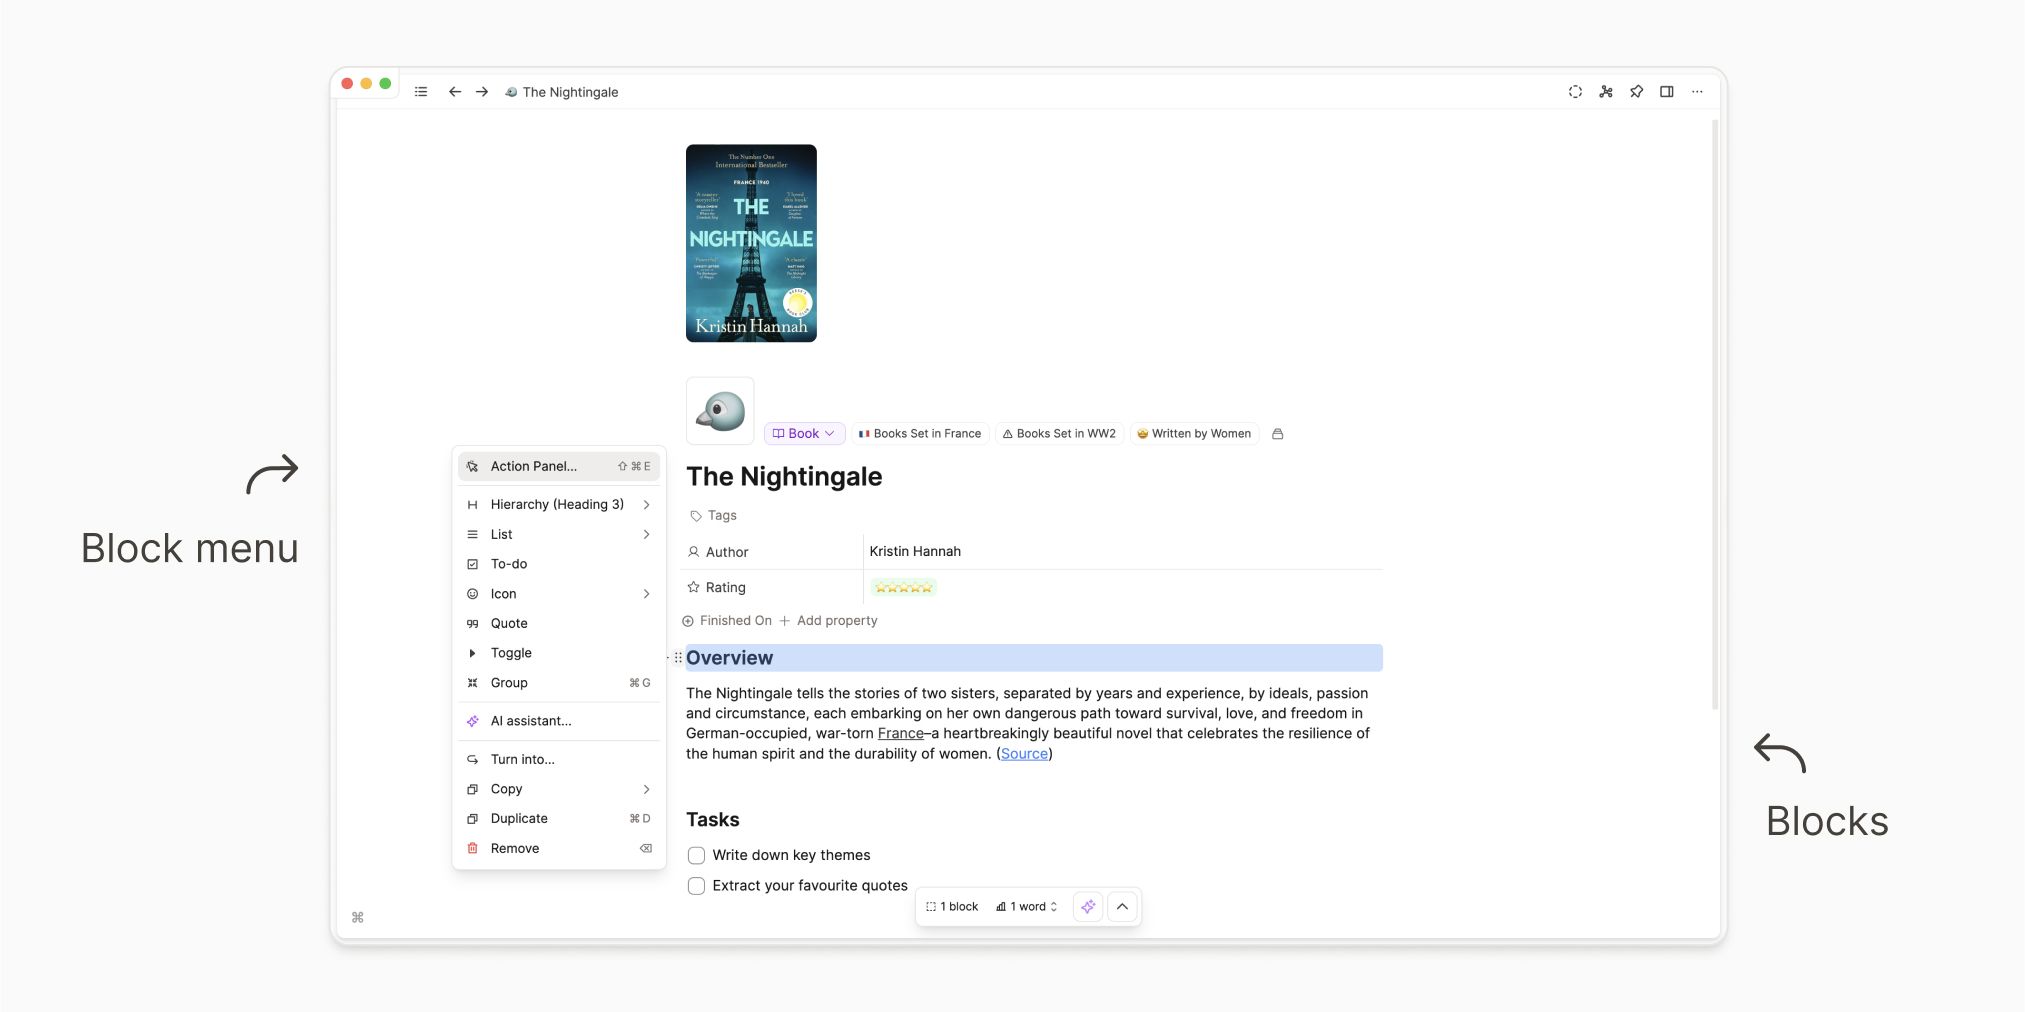Image resolution: width=2025 pixels, height=1012 pixels.
Task: Go forward with the right arrow
Action: point(482,92)
